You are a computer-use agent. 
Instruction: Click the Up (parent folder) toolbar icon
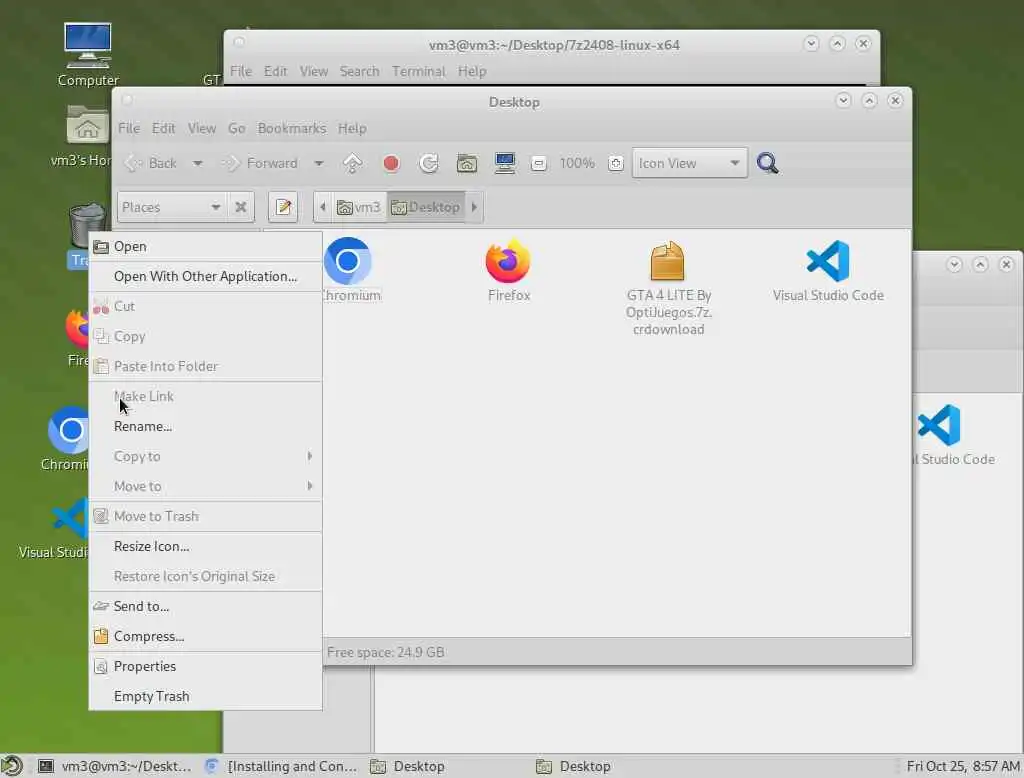[x=353, y=163]
